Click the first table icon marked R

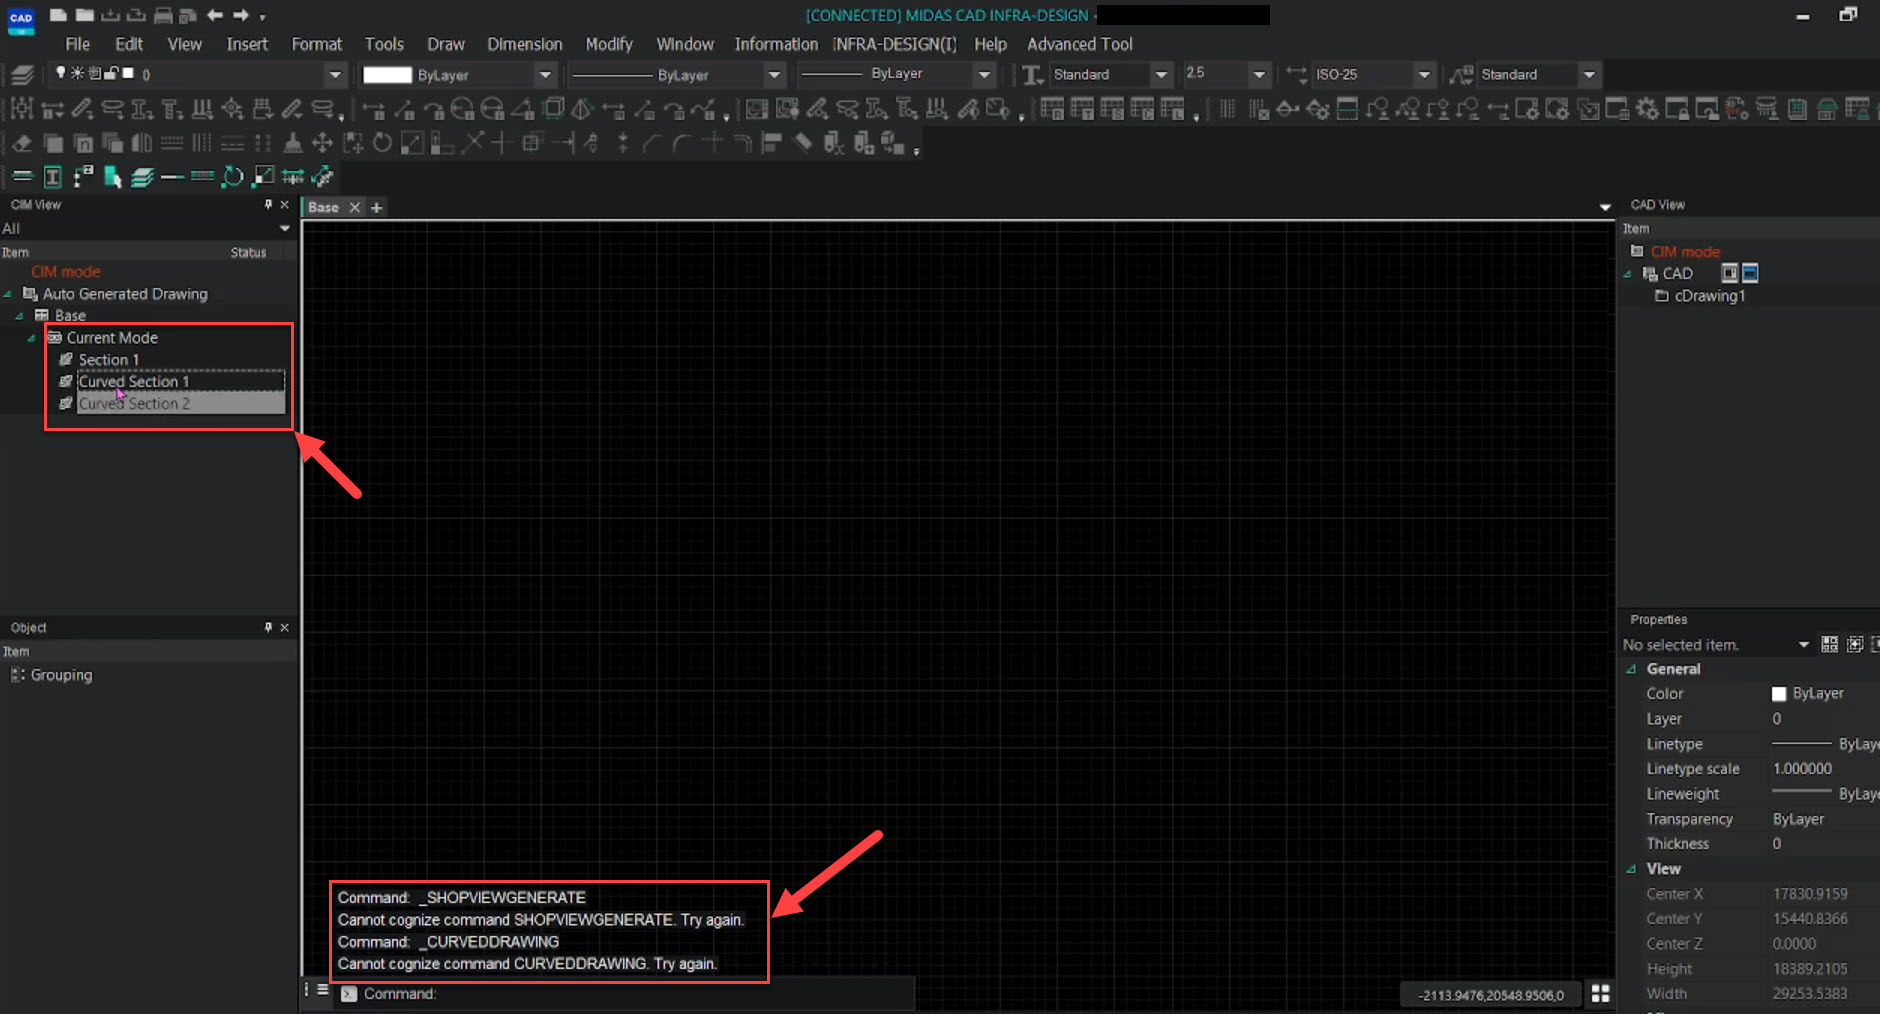1051,109
